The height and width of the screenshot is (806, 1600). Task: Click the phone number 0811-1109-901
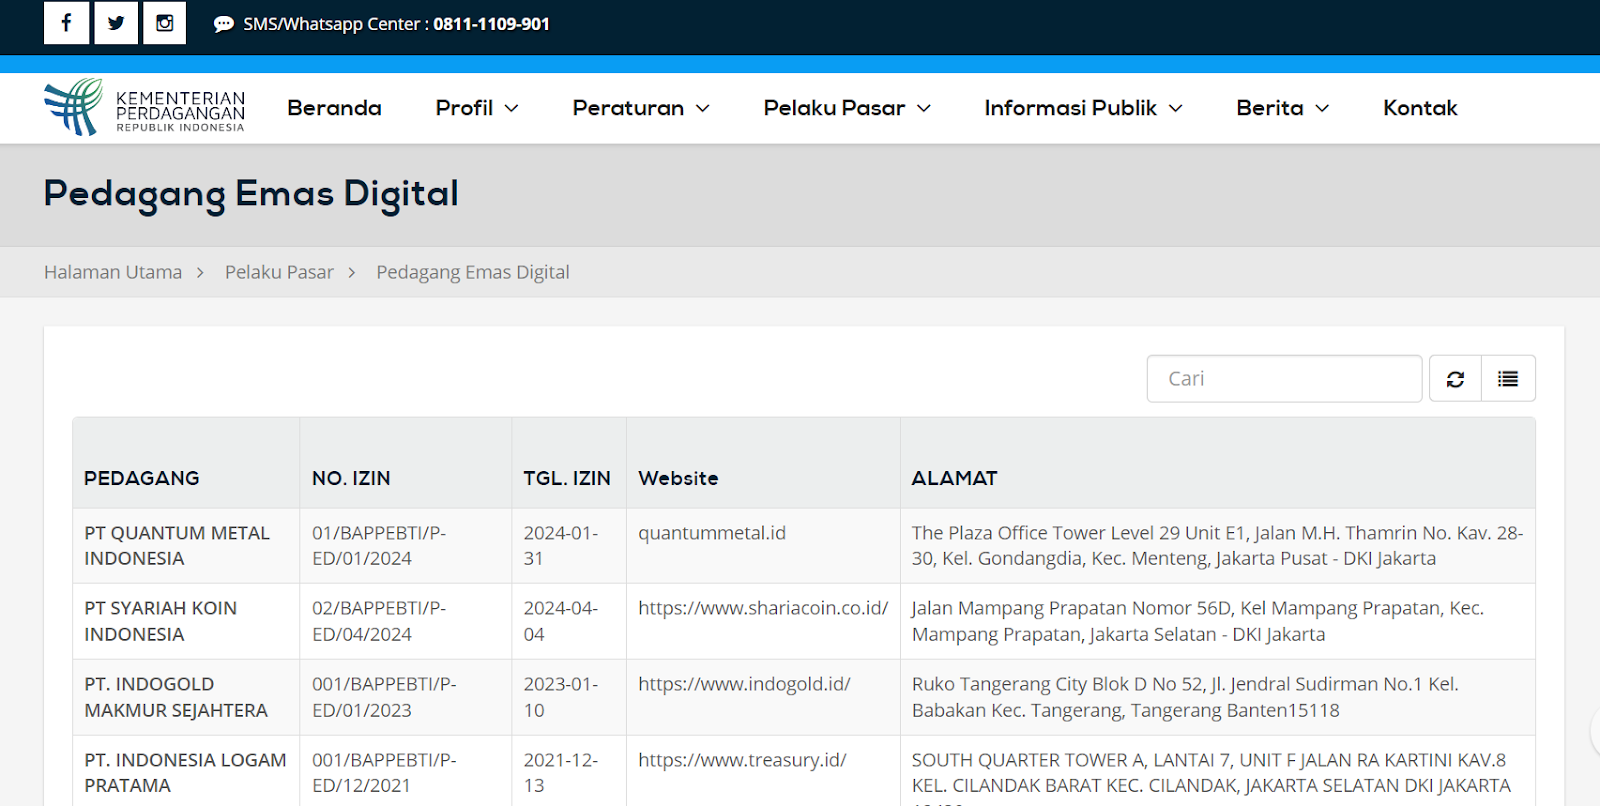click(491, 24)
